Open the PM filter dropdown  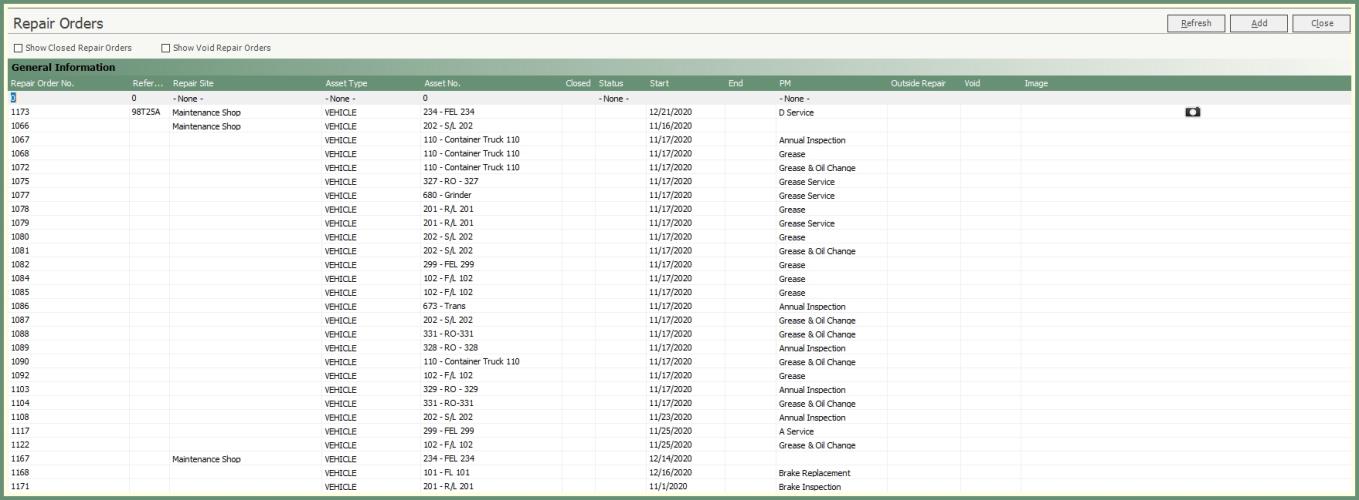pos(830,99)
